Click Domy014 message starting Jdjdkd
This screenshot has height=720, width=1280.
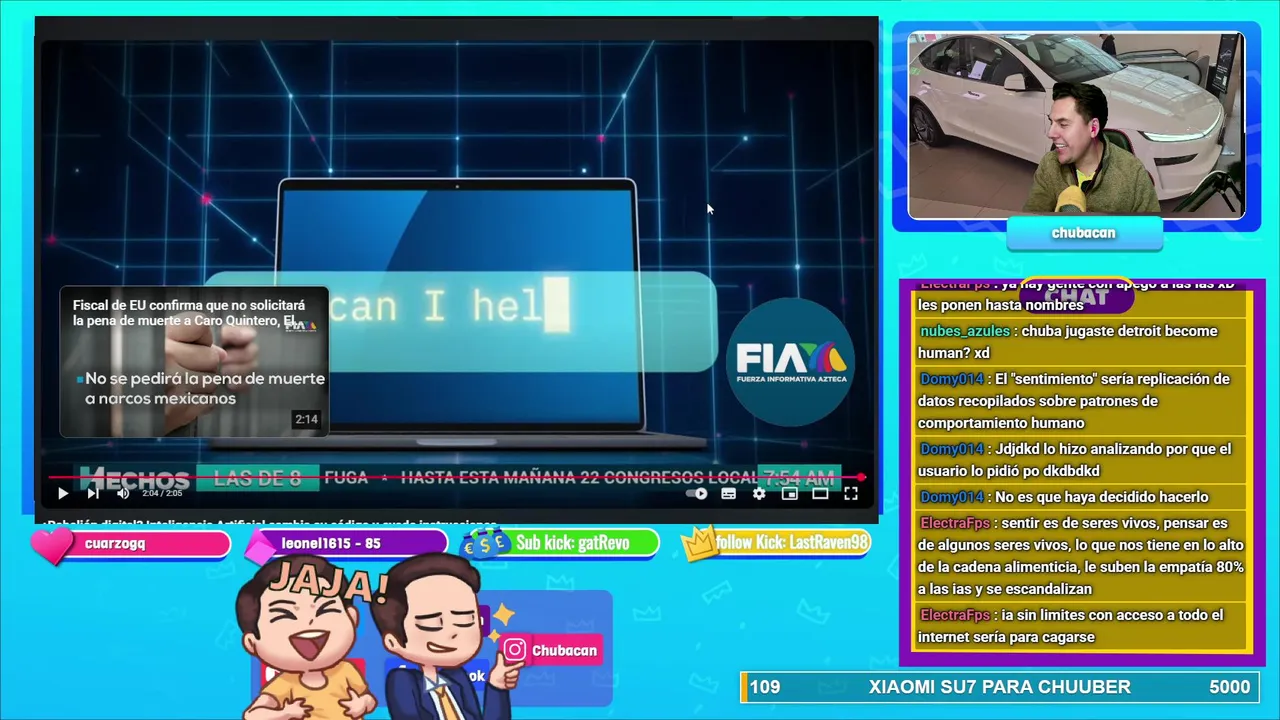point(1080,460)
